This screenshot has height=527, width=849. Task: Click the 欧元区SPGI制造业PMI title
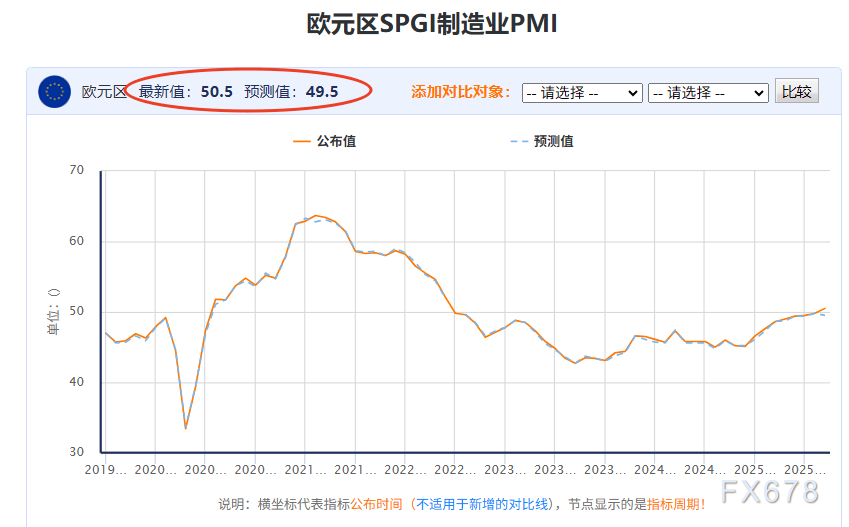click(432, 24)
